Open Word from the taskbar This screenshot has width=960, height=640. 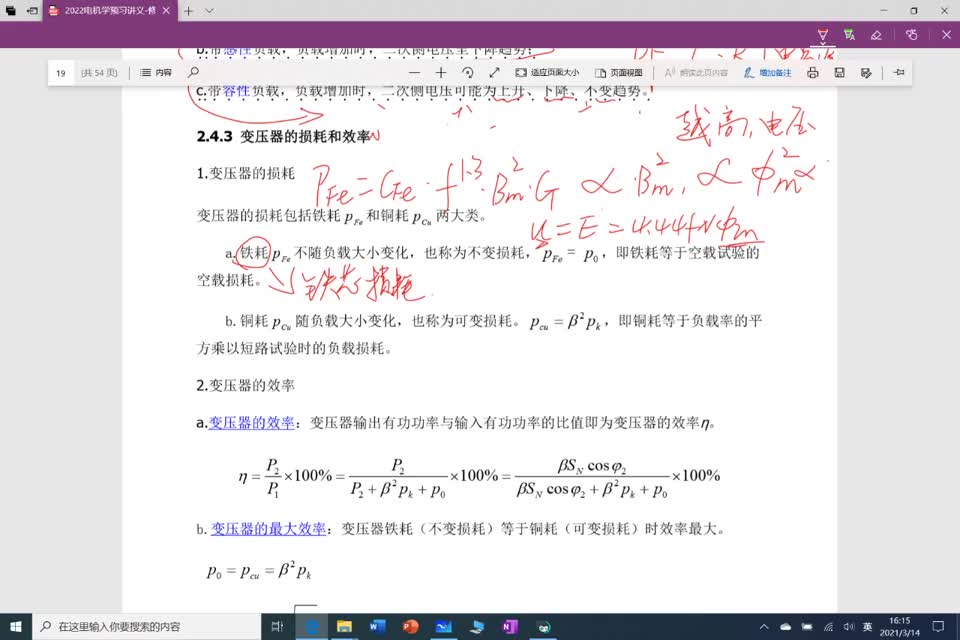(x=378, y=627)
